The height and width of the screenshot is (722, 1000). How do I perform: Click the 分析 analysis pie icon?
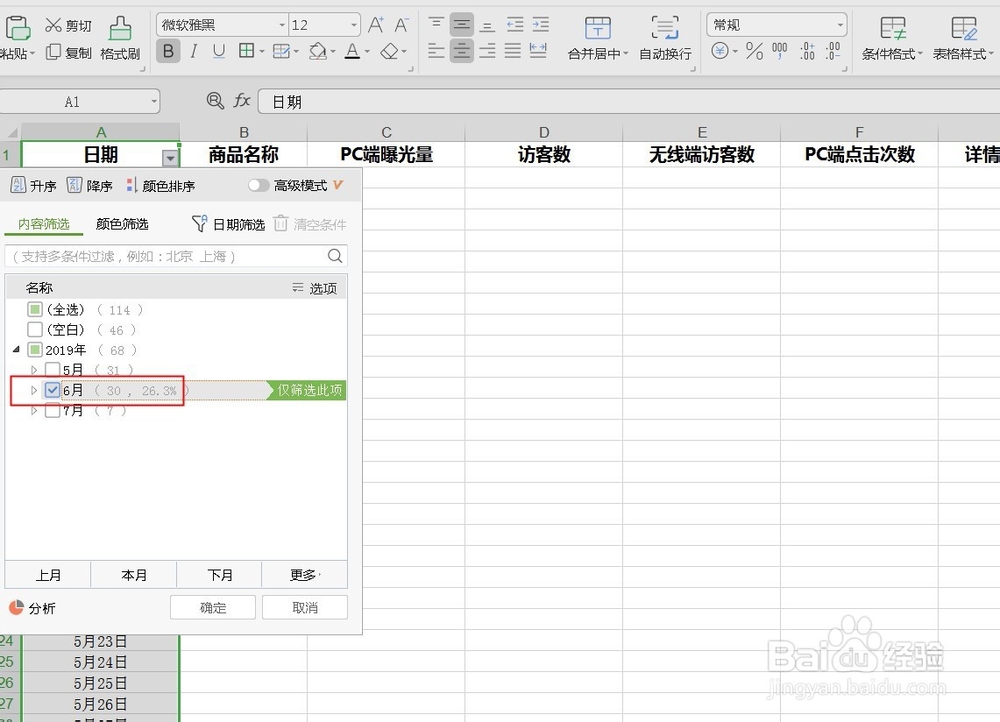pyautogui.click(x=18, y=607)
